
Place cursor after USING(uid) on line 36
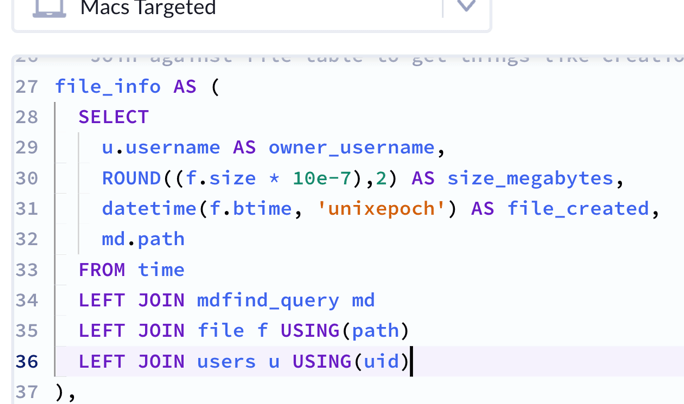(411, 361)
